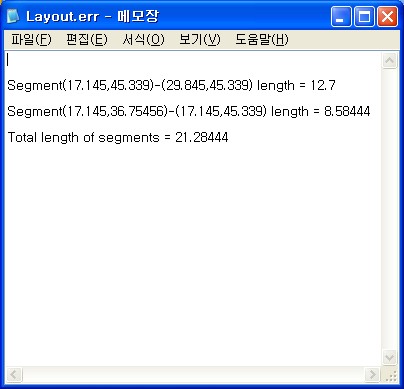Open the 보기(V) menu
404x389 pixels.
(200, 40)
